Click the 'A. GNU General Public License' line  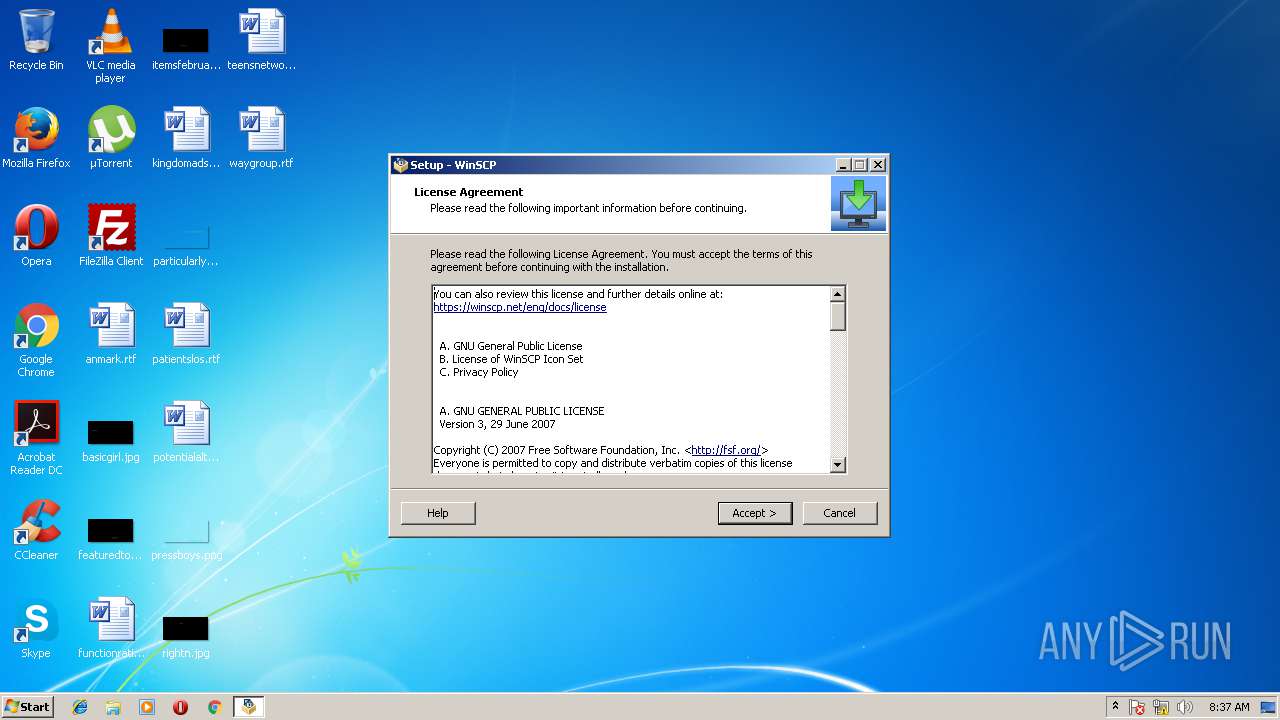tap(510, 346)
